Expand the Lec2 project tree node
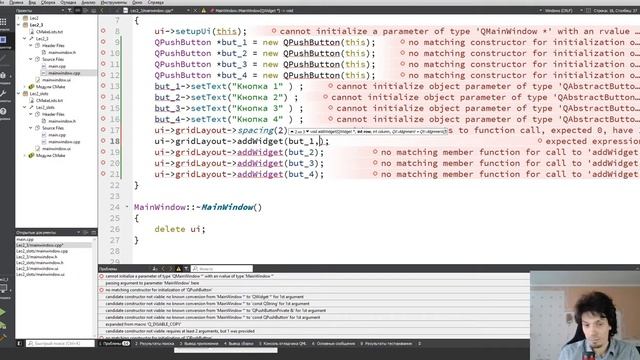This screenshot has height=360, width=640. (19, 18)
